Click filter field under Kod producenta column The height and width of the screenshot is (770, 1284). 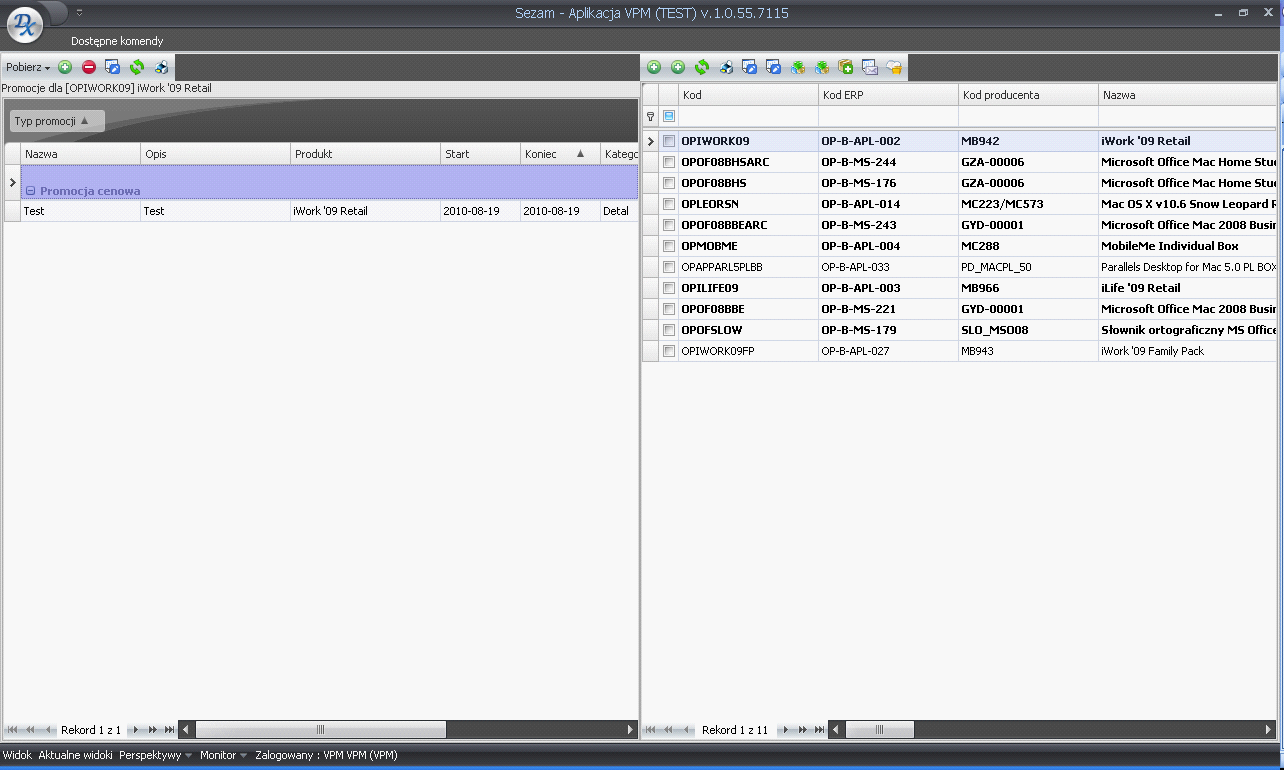pos(1028,117)
